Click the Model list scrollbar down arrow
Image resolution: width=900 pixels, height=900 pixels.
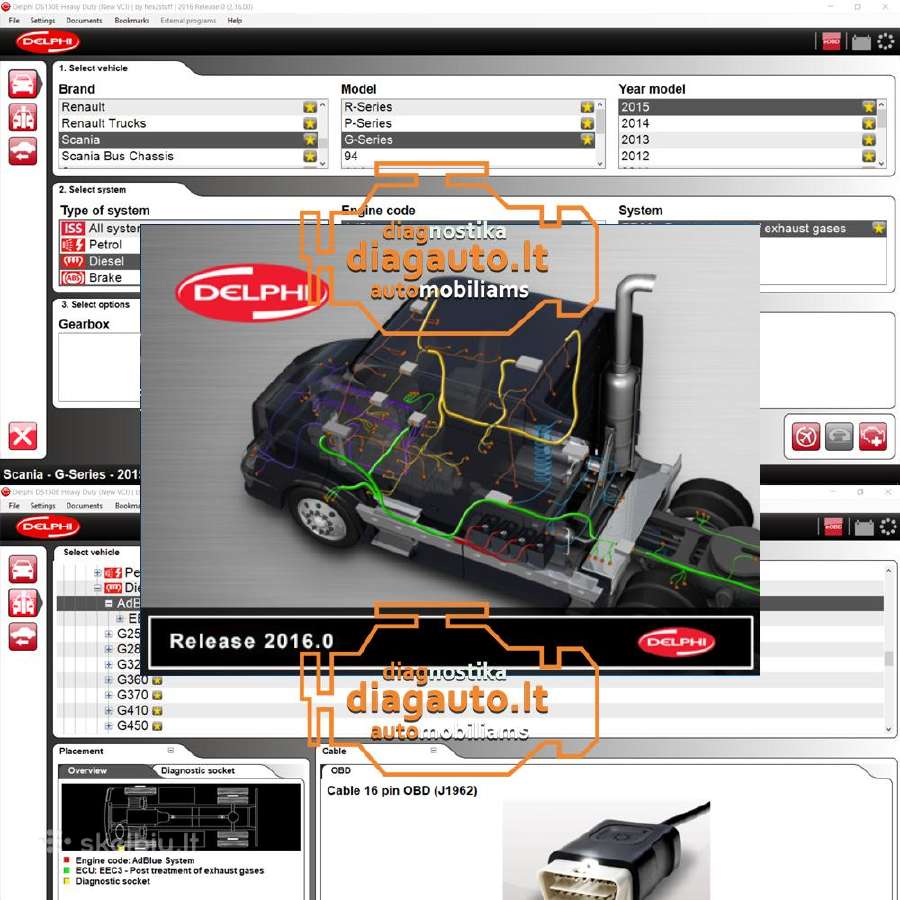coord(600,164)
